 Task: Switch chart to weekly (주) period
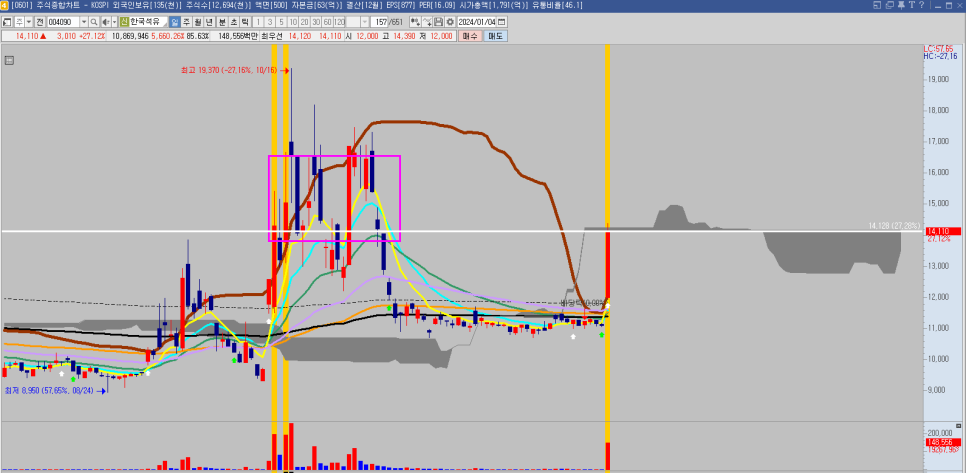185,21
